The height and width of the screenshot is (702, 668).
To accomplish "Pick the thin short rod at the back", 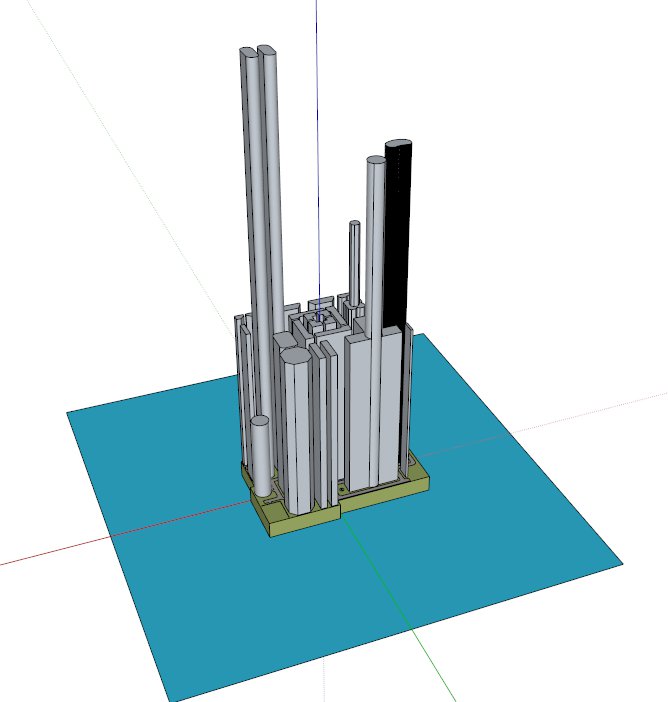I will 354,264.
